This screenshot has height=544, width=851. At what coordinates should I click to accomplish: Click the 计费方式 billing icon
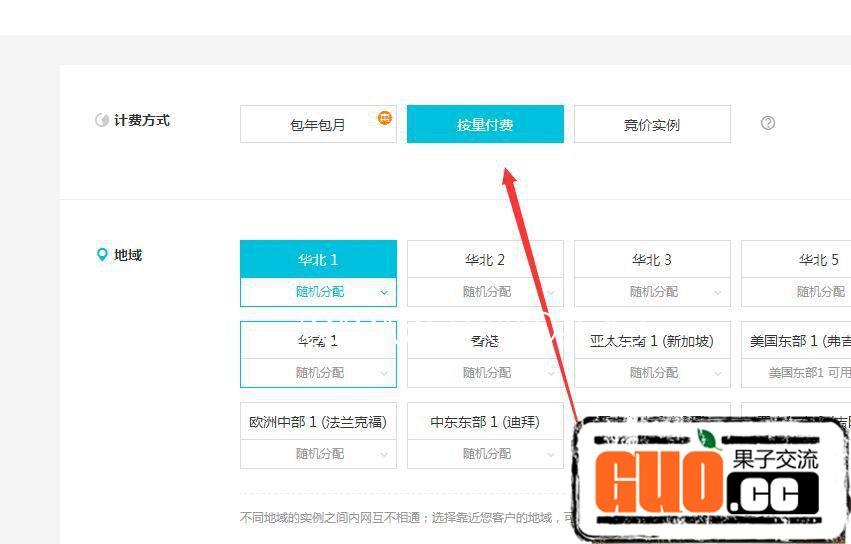(101, 120)
